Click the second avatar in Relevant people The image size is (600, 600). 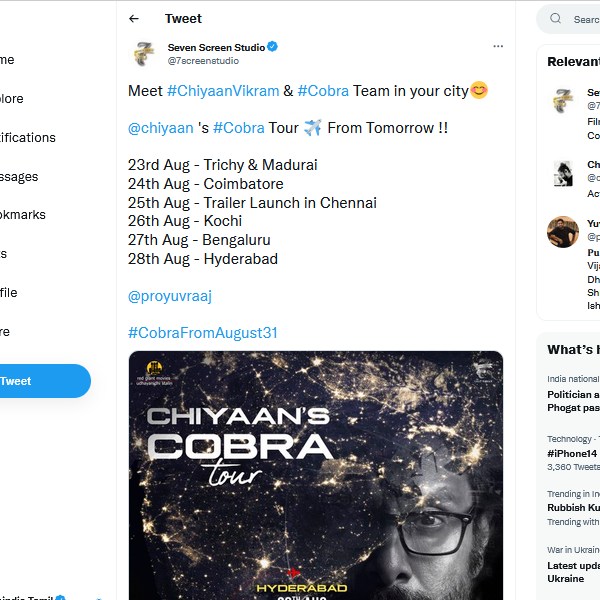pos(562,173)
